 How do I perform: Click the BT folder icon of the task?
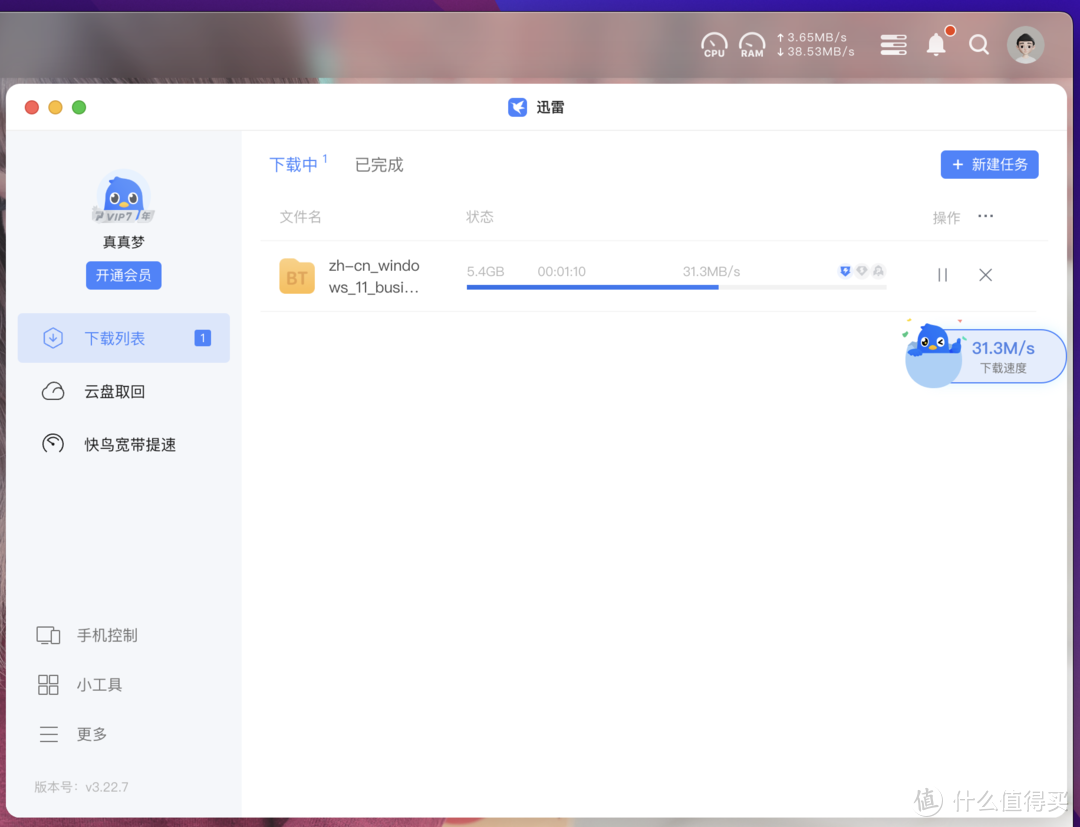pyautogui.click(x=297, y=276)
